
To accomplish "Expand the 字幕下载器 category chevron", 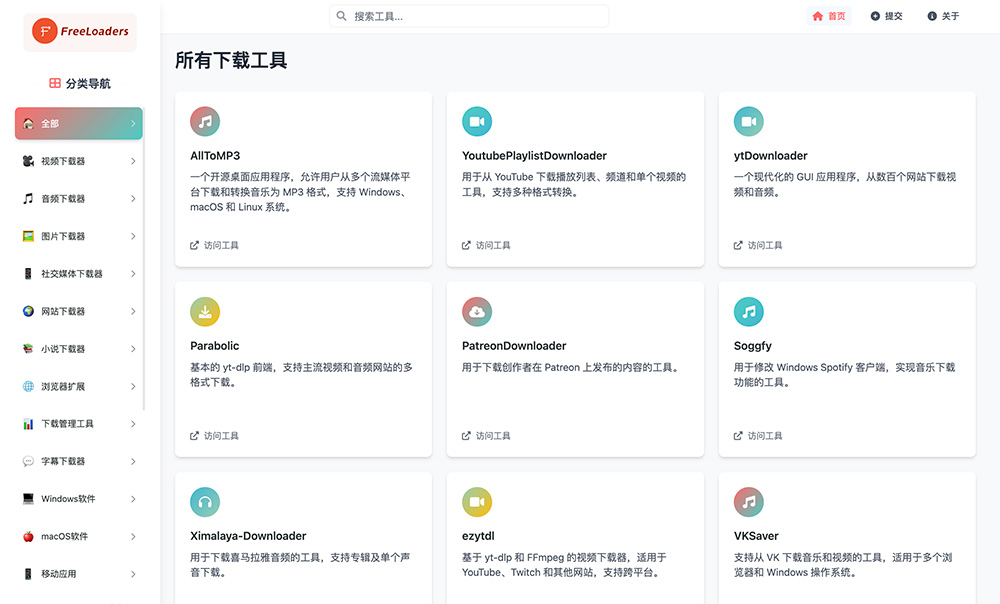I will pyautogui.click(x=133, y=461).
